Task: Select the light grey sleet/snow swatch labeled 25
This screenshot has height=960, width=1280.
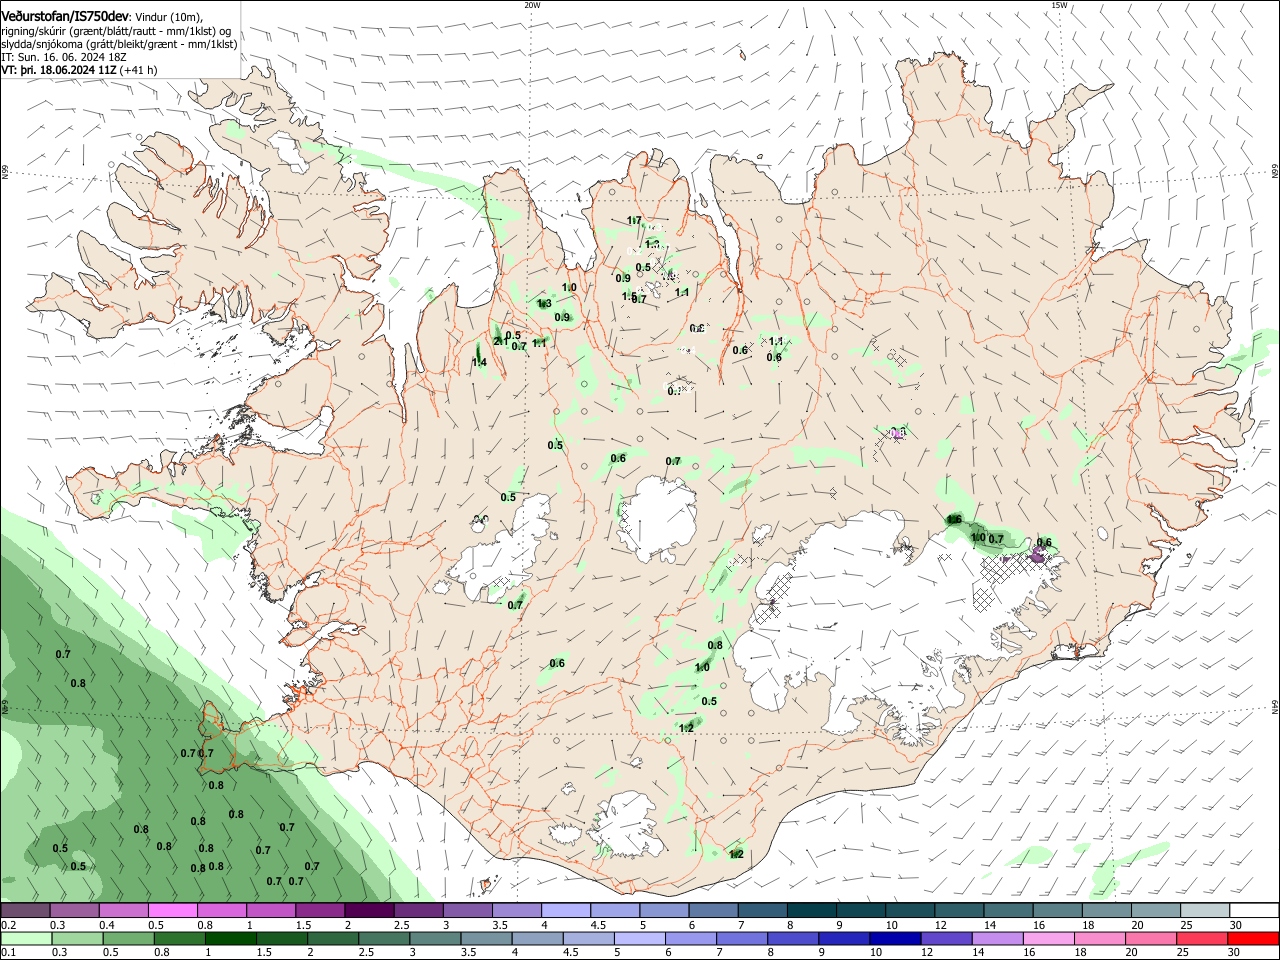Action: (x=1206, y=910)
